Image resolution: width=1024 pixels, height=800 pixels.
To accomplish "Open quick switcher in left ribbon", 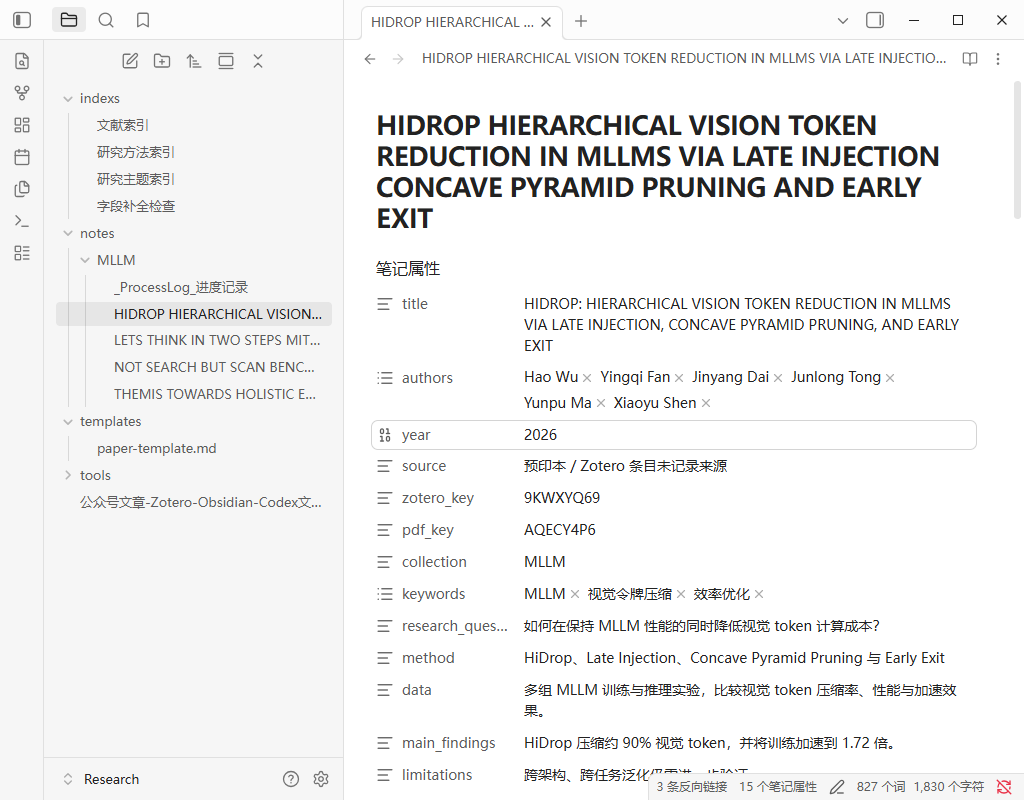I will coord(22,61).
